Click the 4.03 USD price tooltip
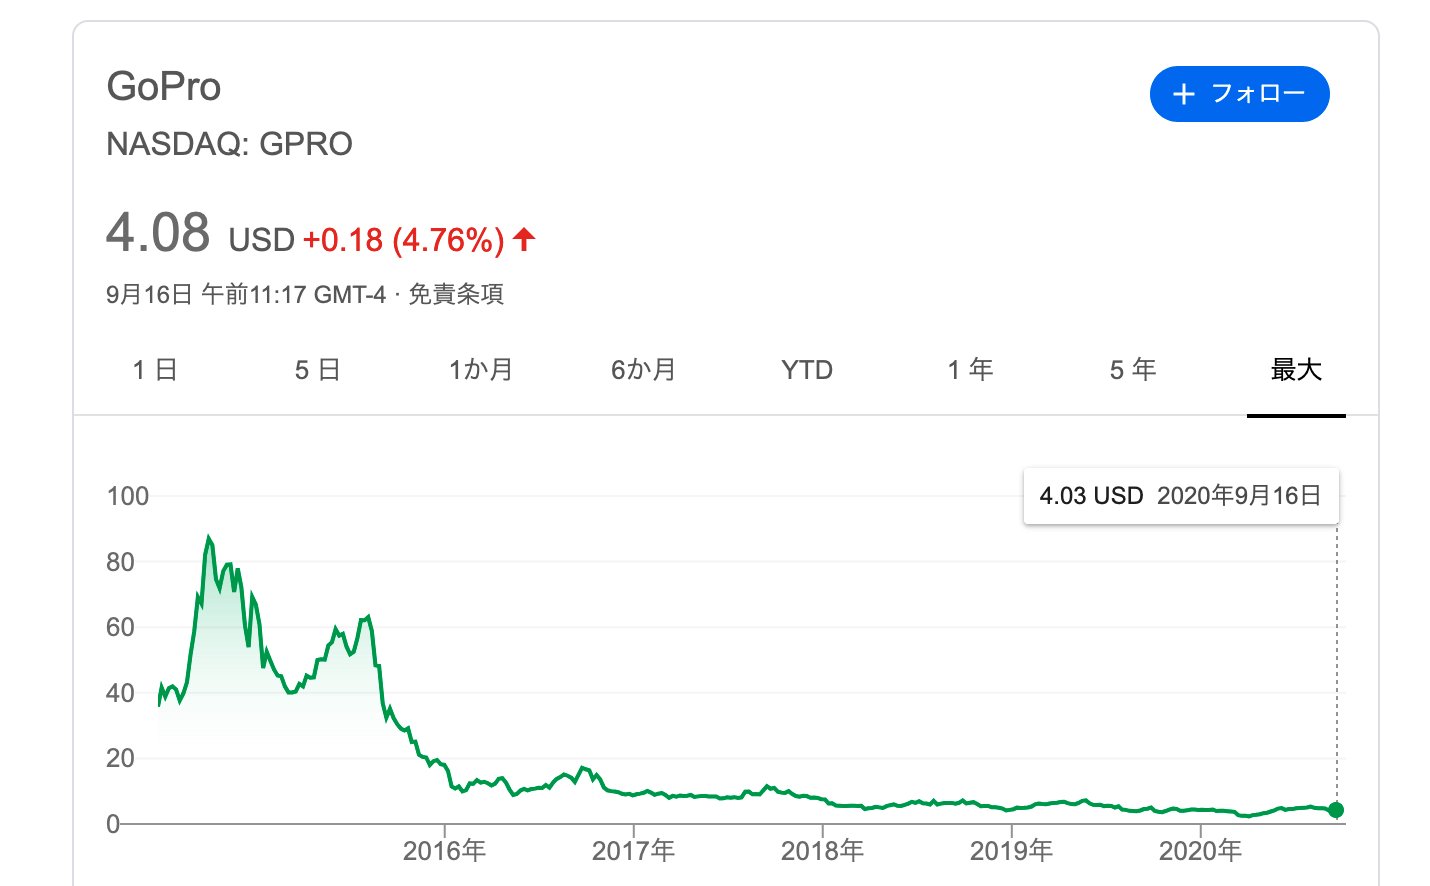 (x=1180, y=496)
